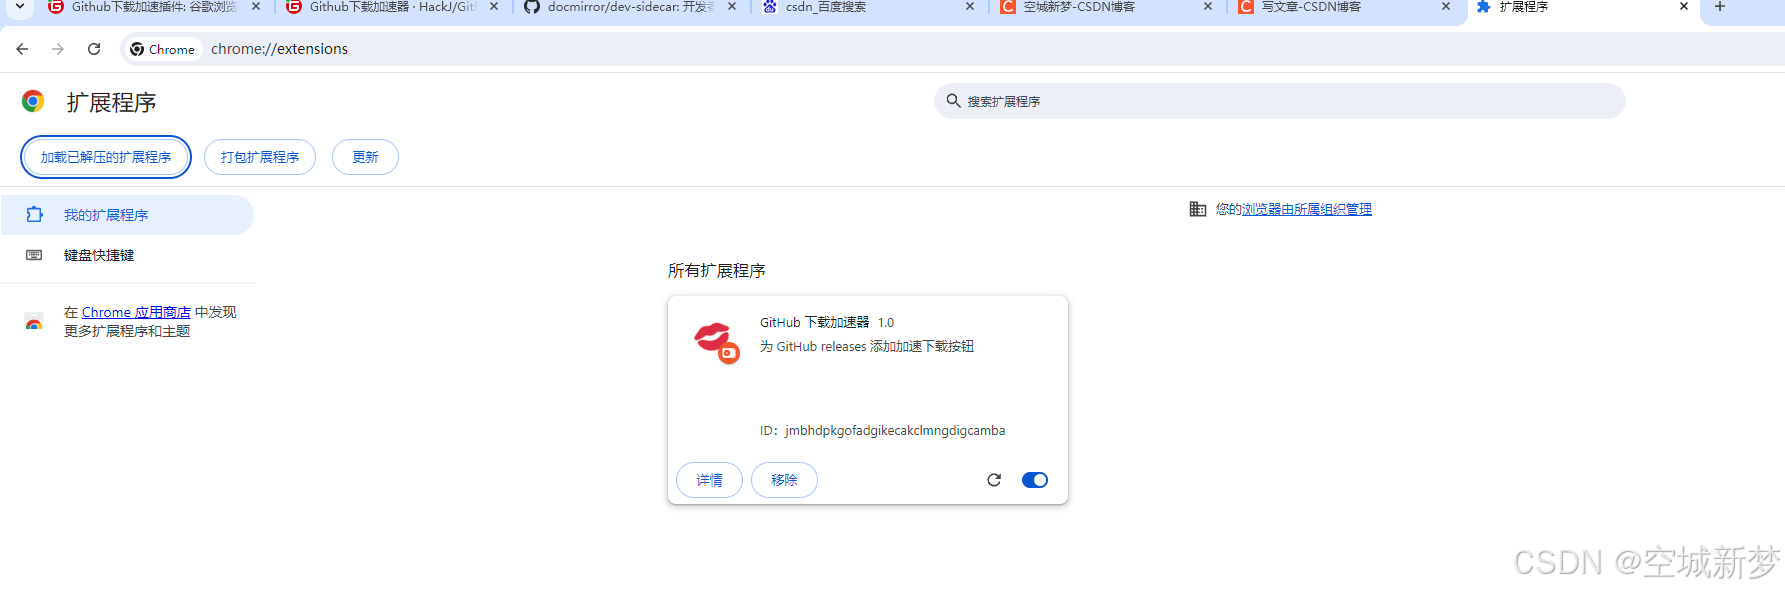Click the Chrome logo beside 扩展程序 title
This screenshot has height=592, width=1785.
point(33,101)
